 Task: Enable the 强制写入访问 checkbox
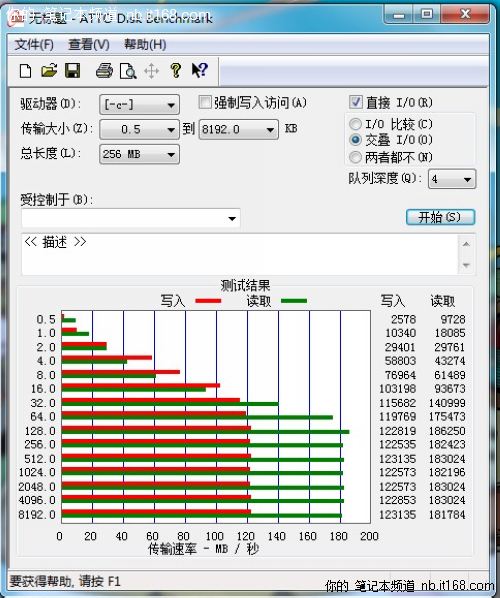(205, 102)
